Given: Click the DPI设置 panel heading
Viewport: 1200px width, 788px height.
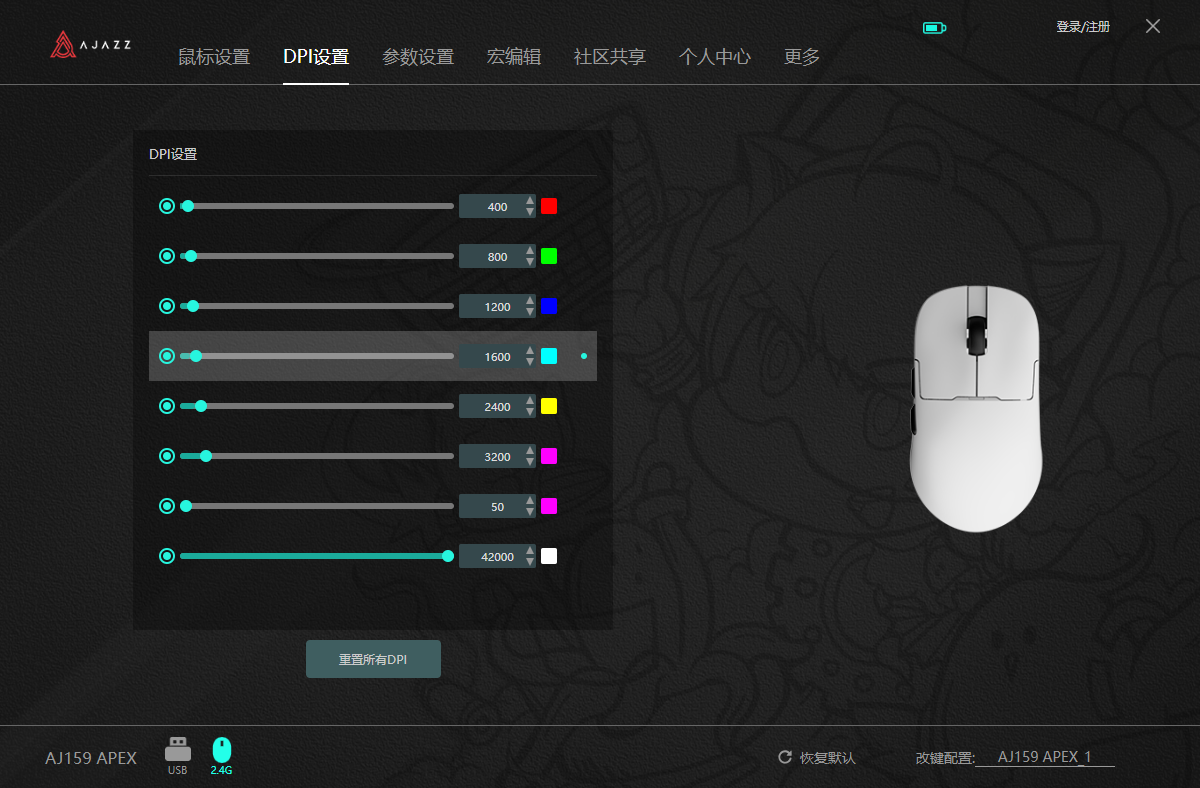Looking at the screenshot, I should (x=173, y=155).
